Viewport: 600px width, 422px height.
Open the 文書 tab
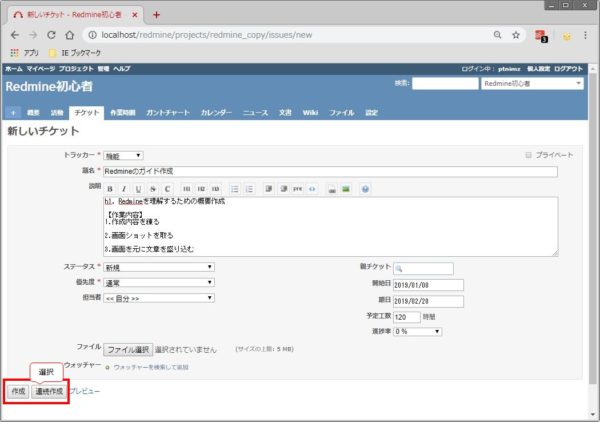click(x=285, y=113)
